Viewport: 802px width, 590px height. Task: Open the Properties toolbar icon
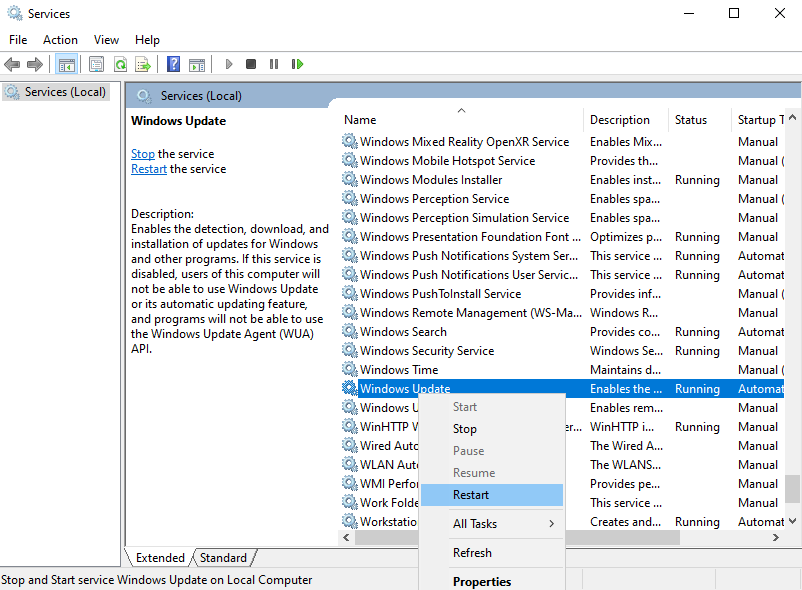(96, 64)
